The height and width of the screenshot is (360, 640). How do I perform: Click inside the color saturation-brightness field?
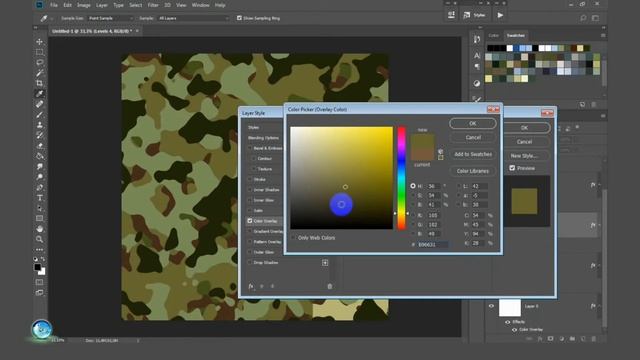tap(342, 178)
